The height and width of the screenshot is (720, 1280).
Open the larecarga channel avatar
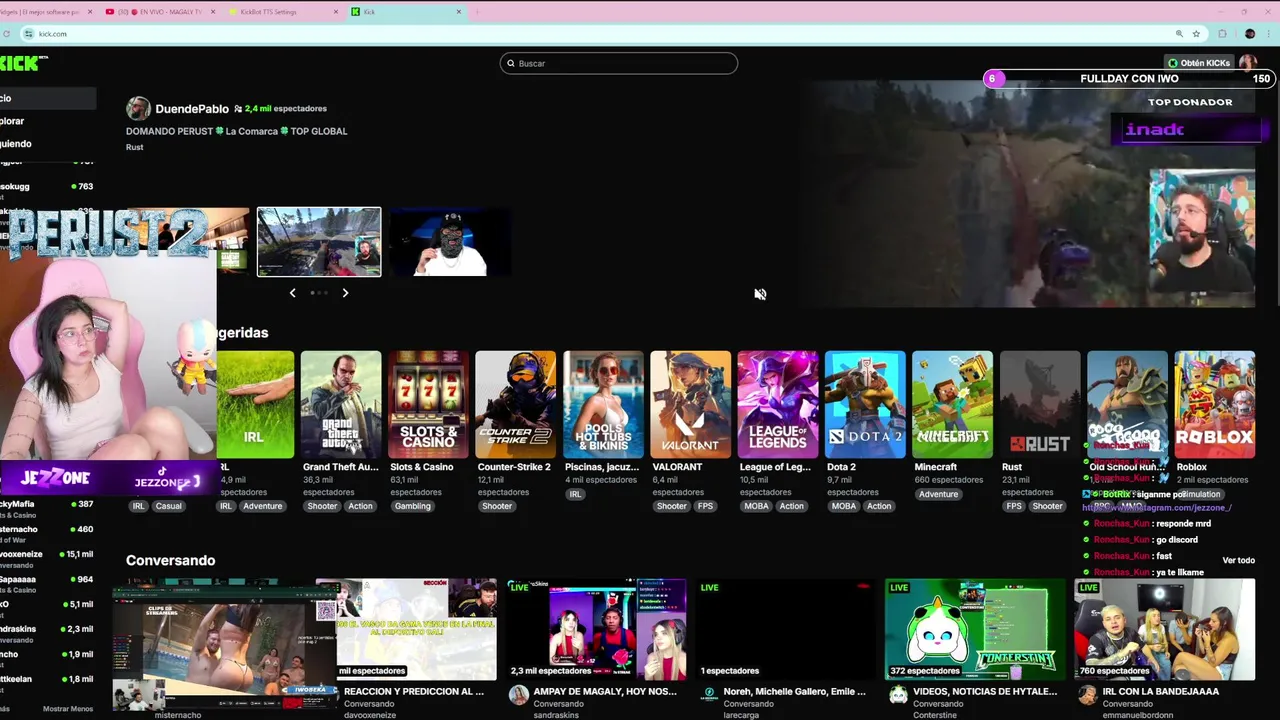(709, 695)
